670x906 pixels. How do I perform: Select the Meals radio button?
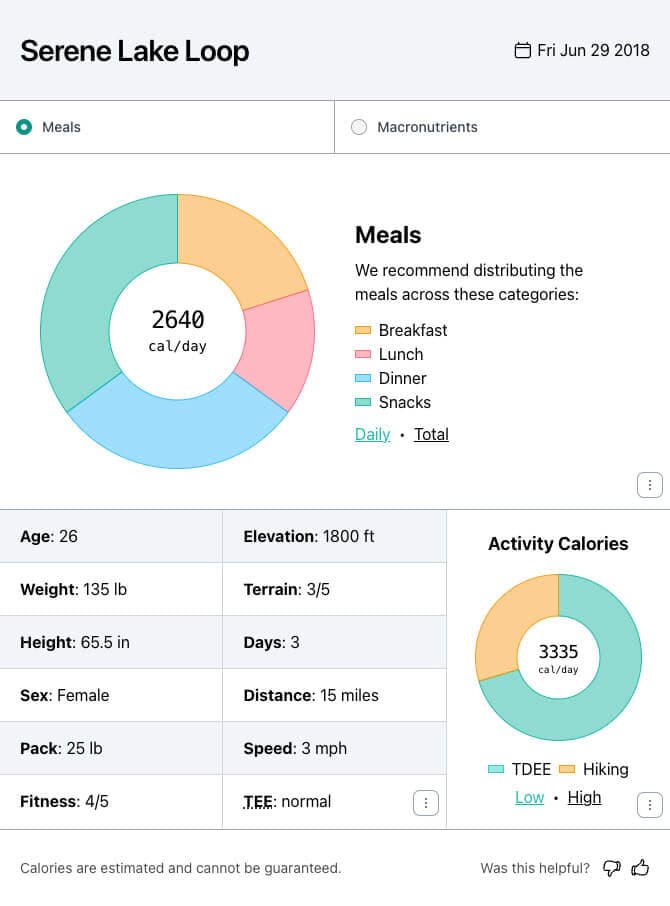point(24,127)
